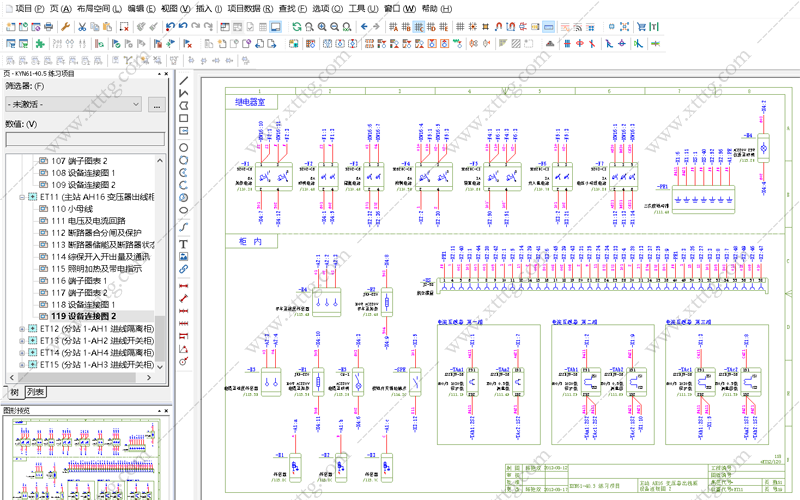Click the Insert image icon
800x500 pixels.
[x=184, y=257]
